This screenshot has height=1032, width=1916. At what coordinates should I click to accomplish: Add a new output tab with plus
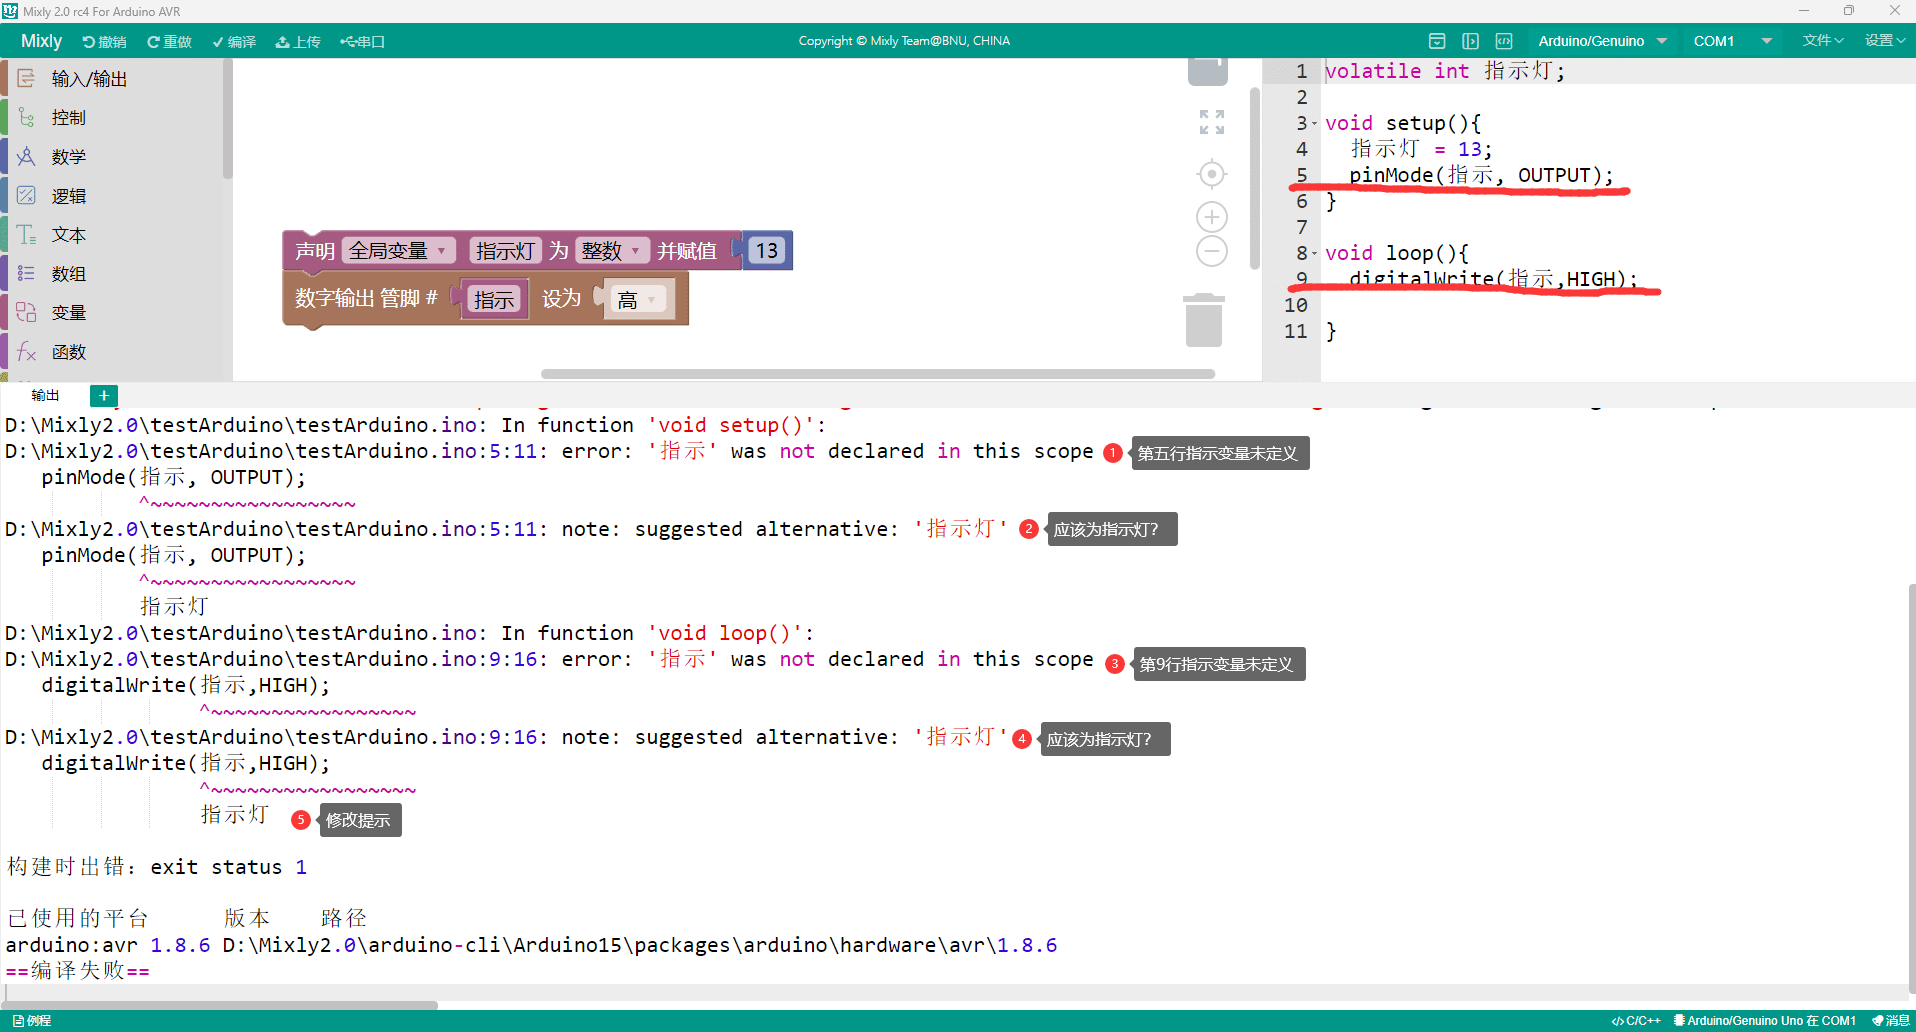click(x=104, y=396)
